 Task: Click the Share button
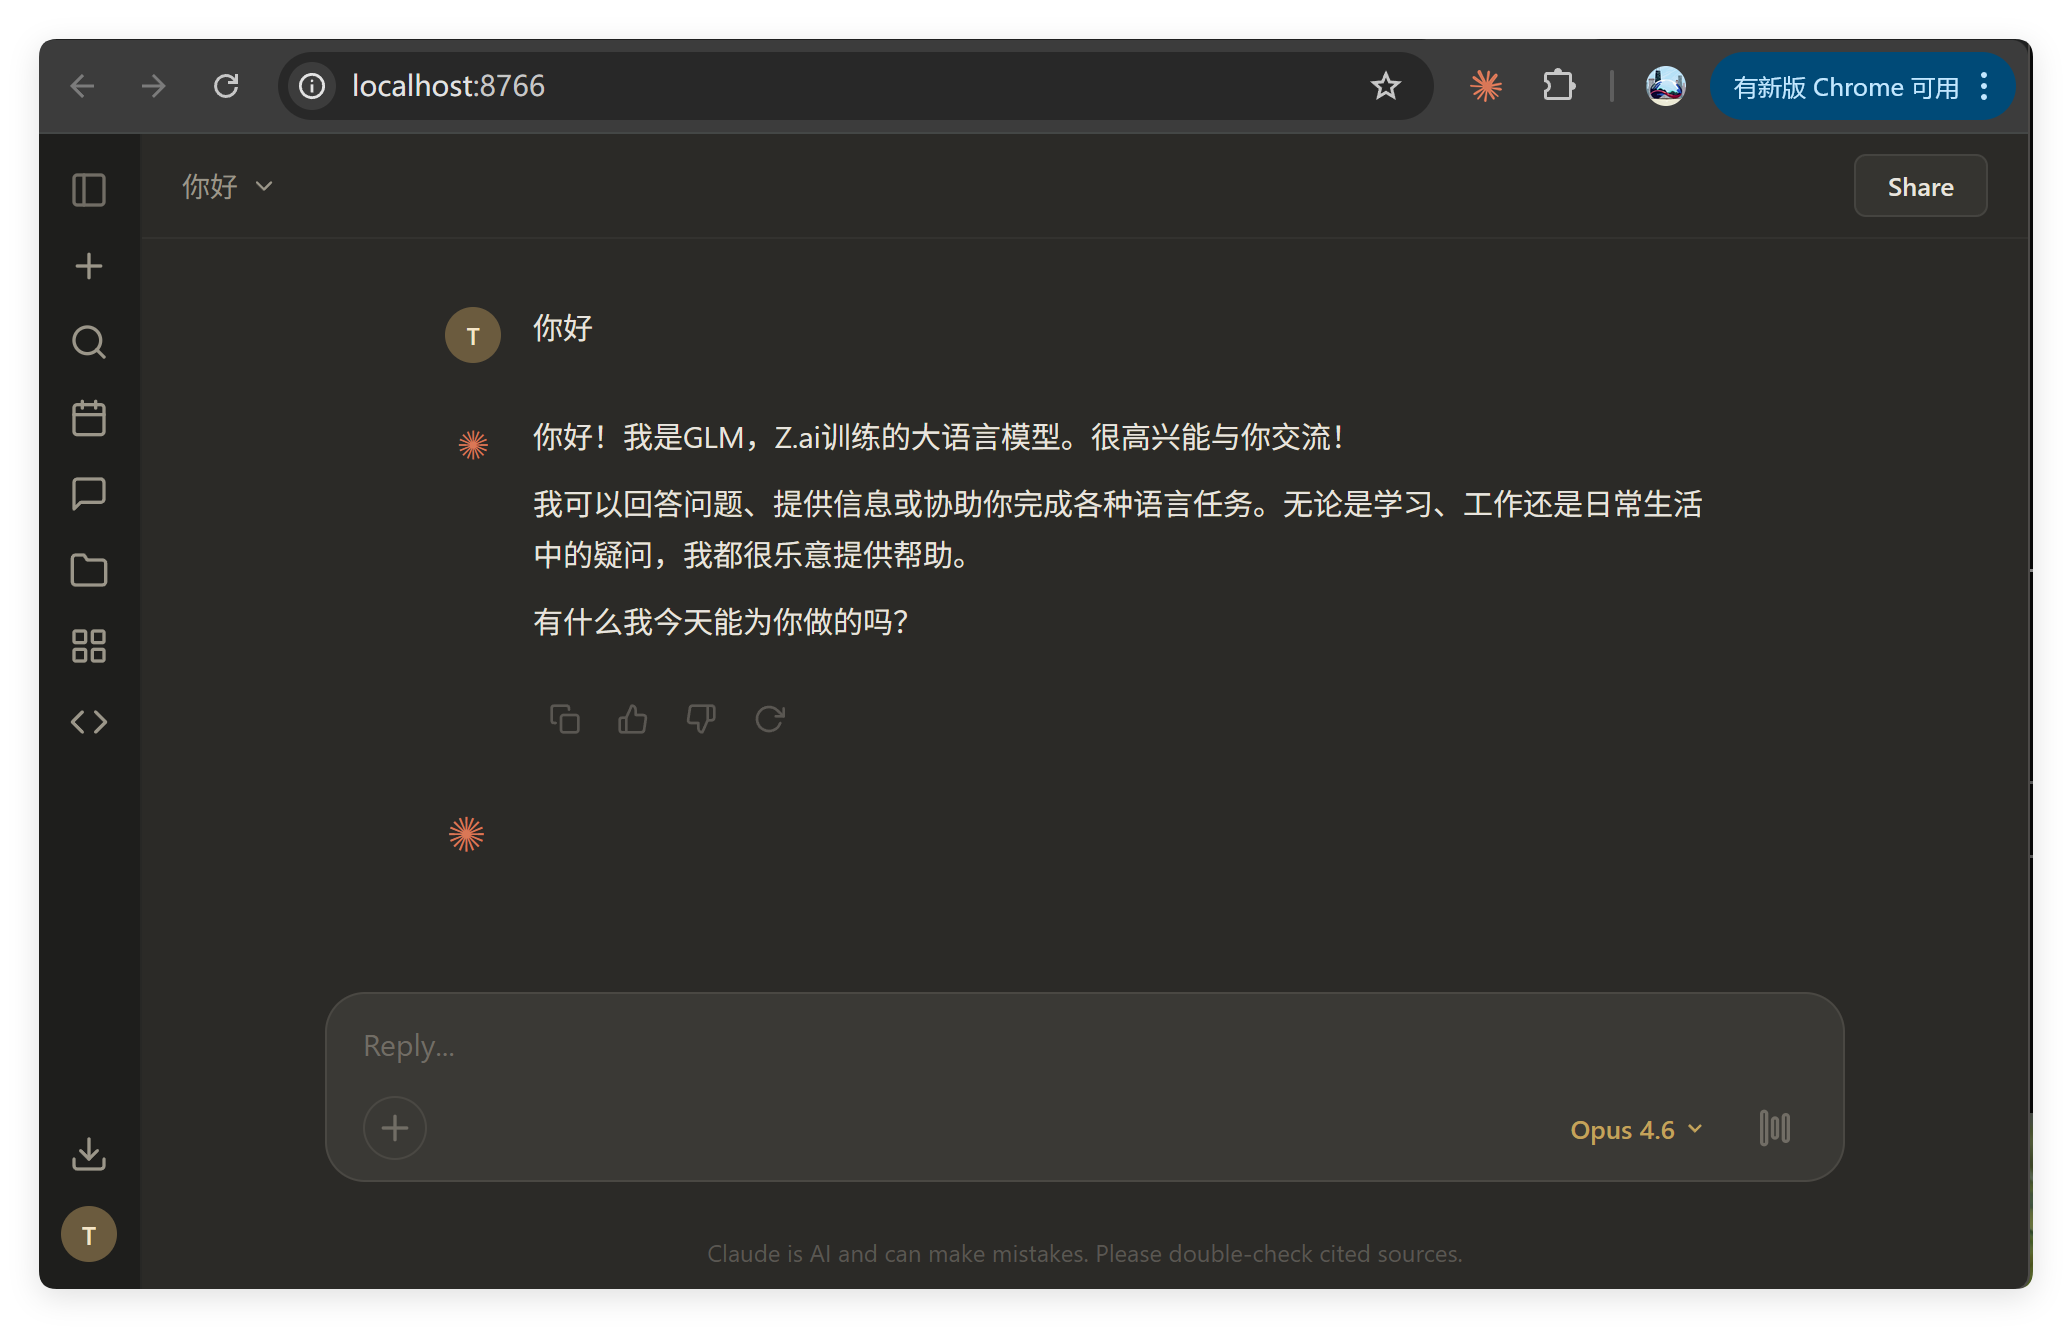pyautogui.click(x=1920, y=187)
